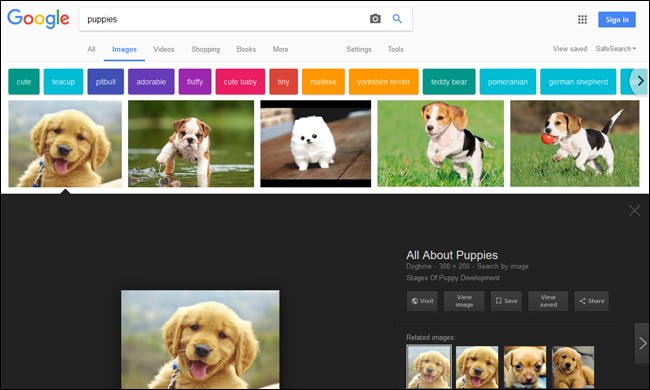Screen dimensions: 650x390
Task: Open All About Puppies title link
Action: click(x=452, y=255)
